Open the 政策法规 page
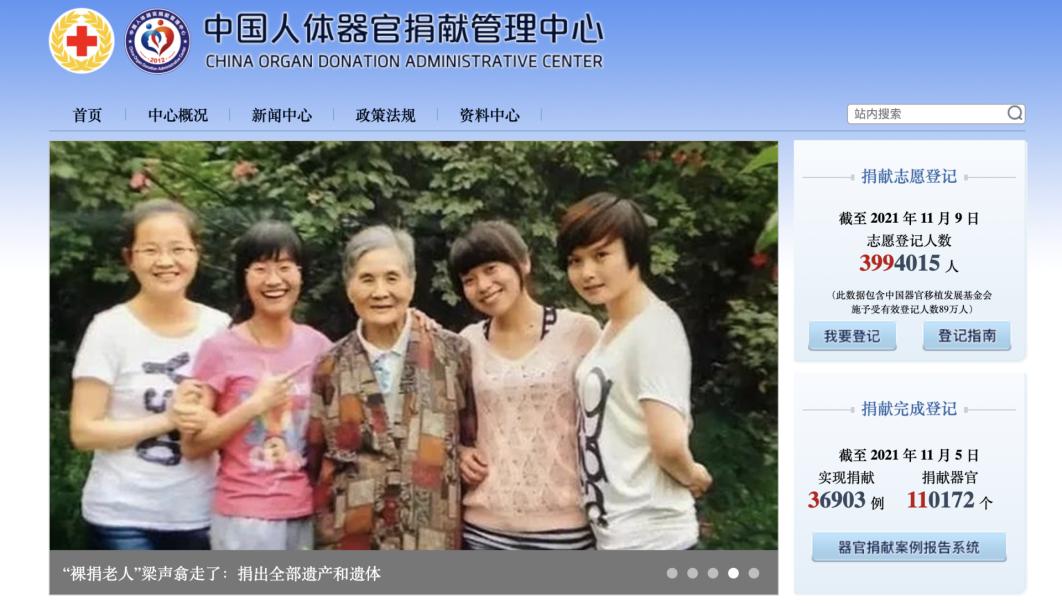 (x=385, y=115)
